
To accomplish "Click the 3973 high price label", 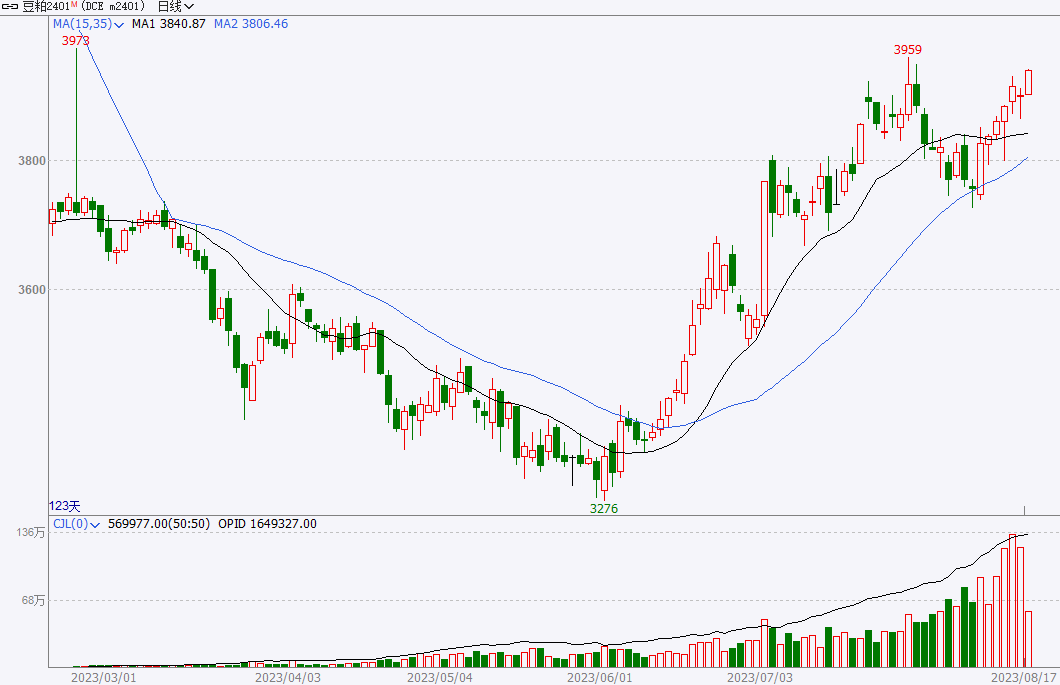I will coord(75,41).
